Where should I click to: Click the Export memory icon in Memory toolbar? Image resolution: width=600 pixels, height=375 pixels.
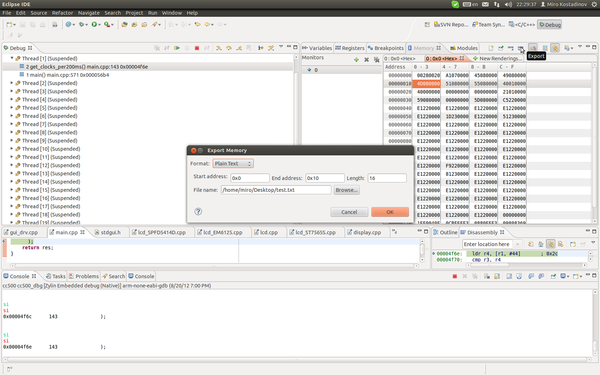[520, 48]
